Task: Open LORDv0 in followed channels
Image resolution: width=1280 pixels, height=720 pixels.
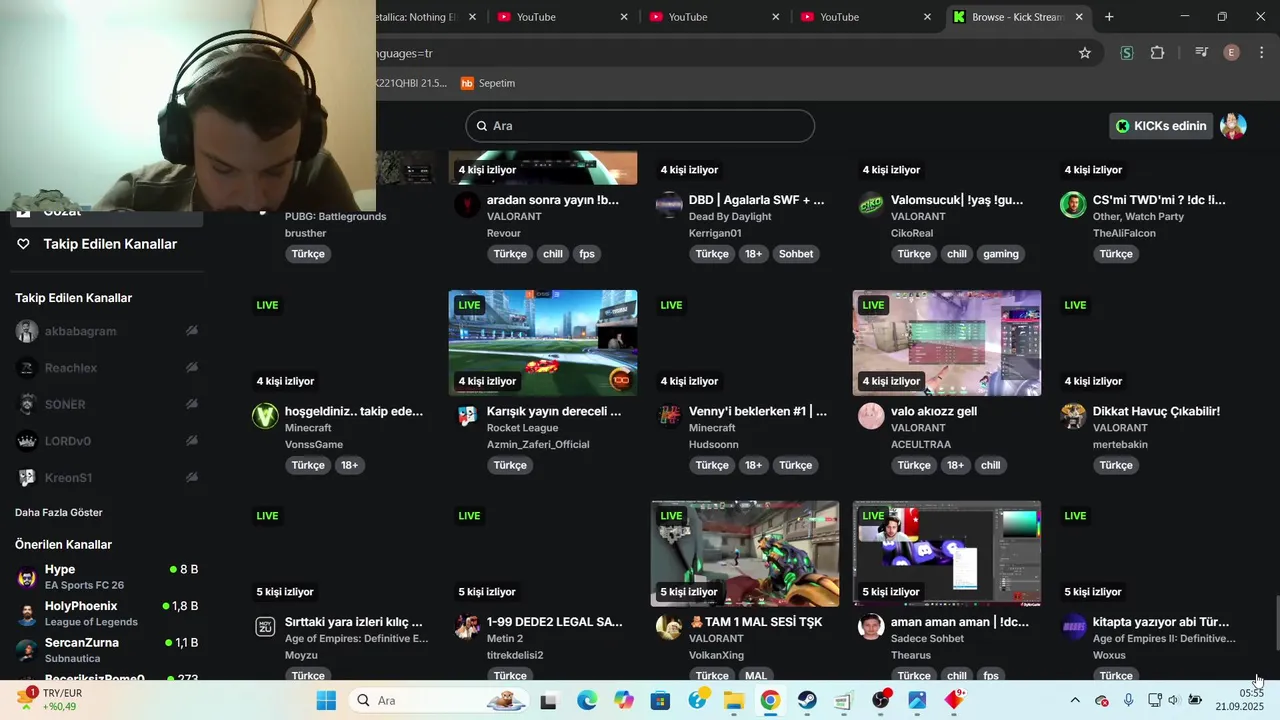Action: coord(106,441)
